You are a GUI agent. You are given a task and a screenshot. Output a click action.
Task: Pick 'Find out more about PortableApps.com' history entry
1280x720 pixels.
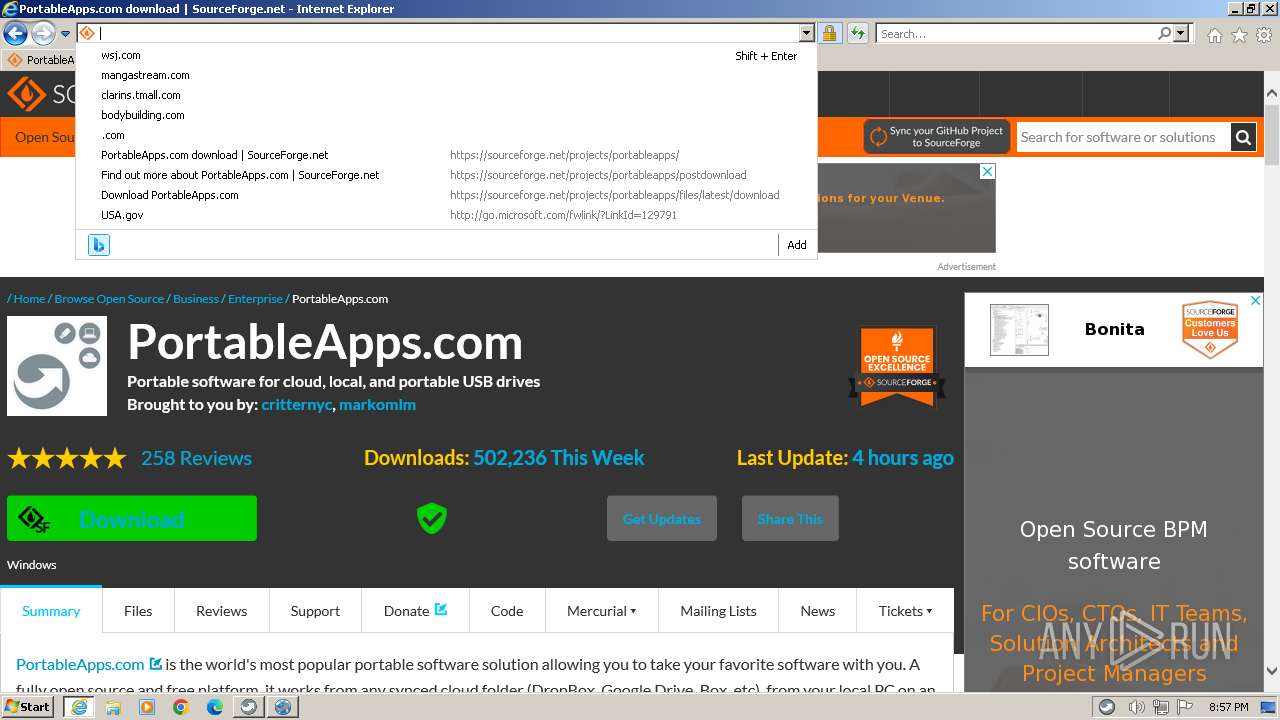pyautogui.click(x=446, y=175)
